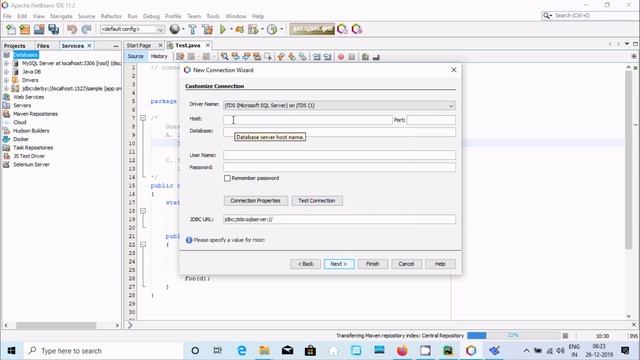The width and height of the screenshot is (640, 360).
Task: Select the Selenium Server node
Action: [x=31, y=164]
